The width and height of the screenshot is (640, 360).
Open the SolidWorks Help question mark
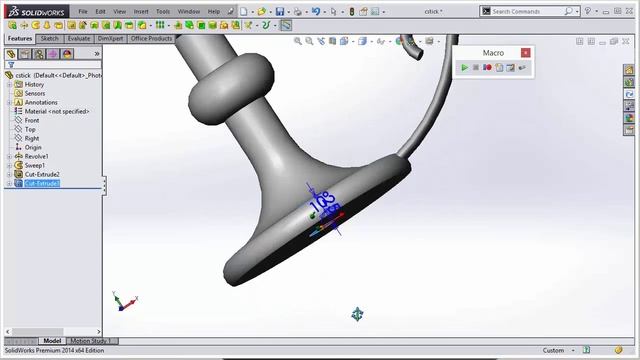pos(587,11)
